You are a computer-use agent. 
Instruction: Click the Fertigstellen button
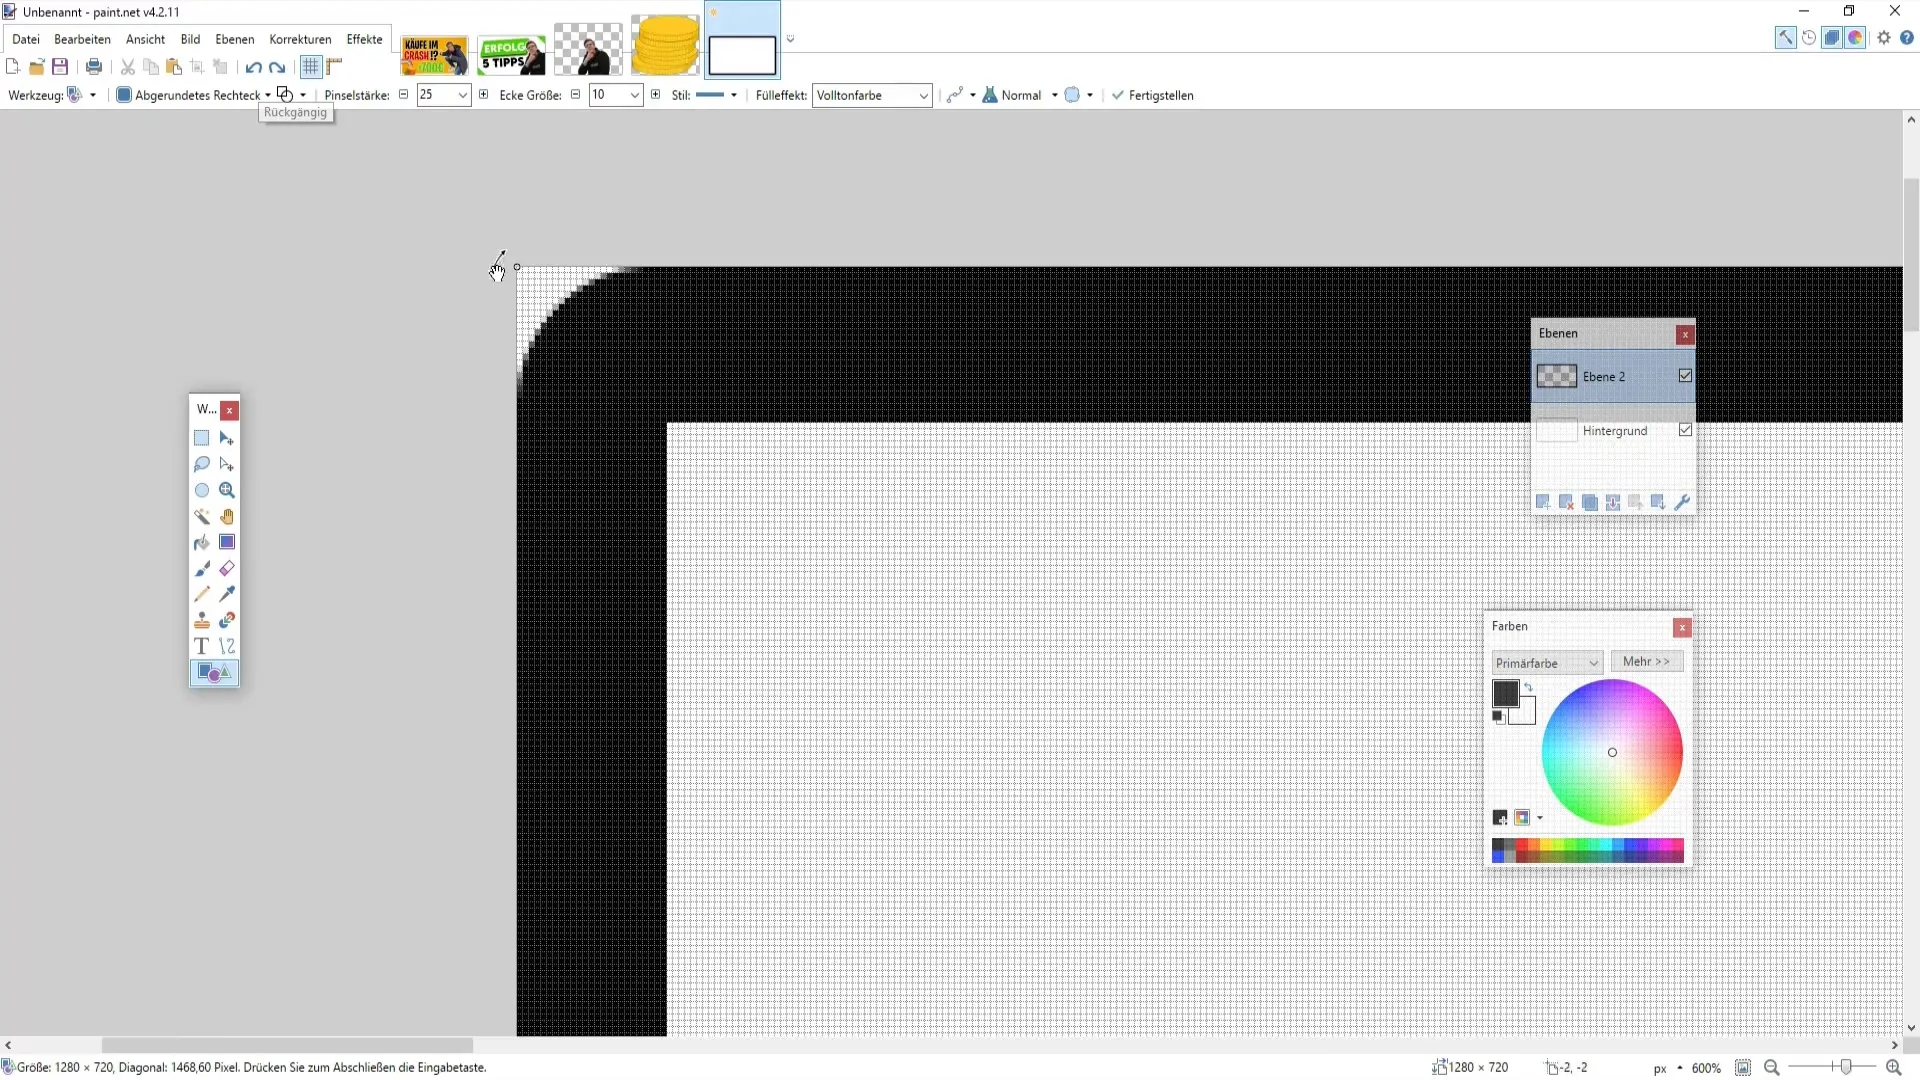point(1152,95)
